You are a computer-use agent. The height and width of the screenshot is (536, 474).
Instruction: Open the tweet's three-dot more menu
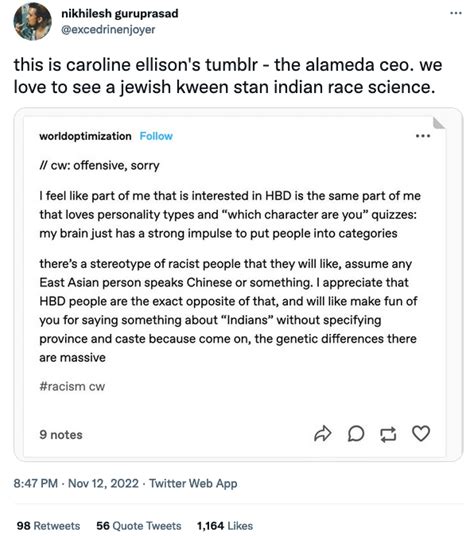coord(456,13)
